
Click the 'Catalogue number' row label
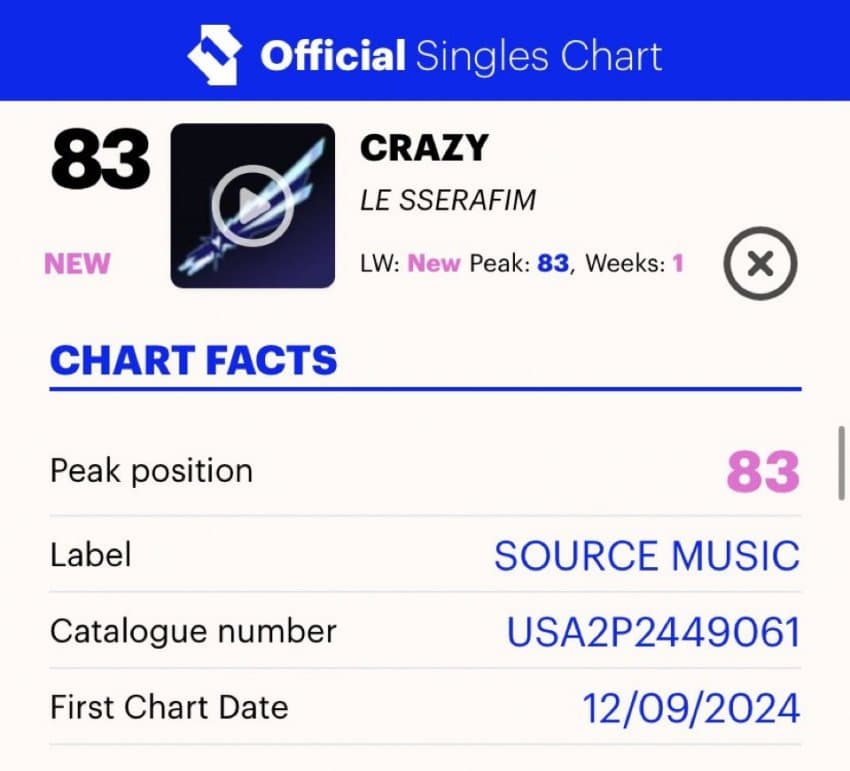click(193, 632)
